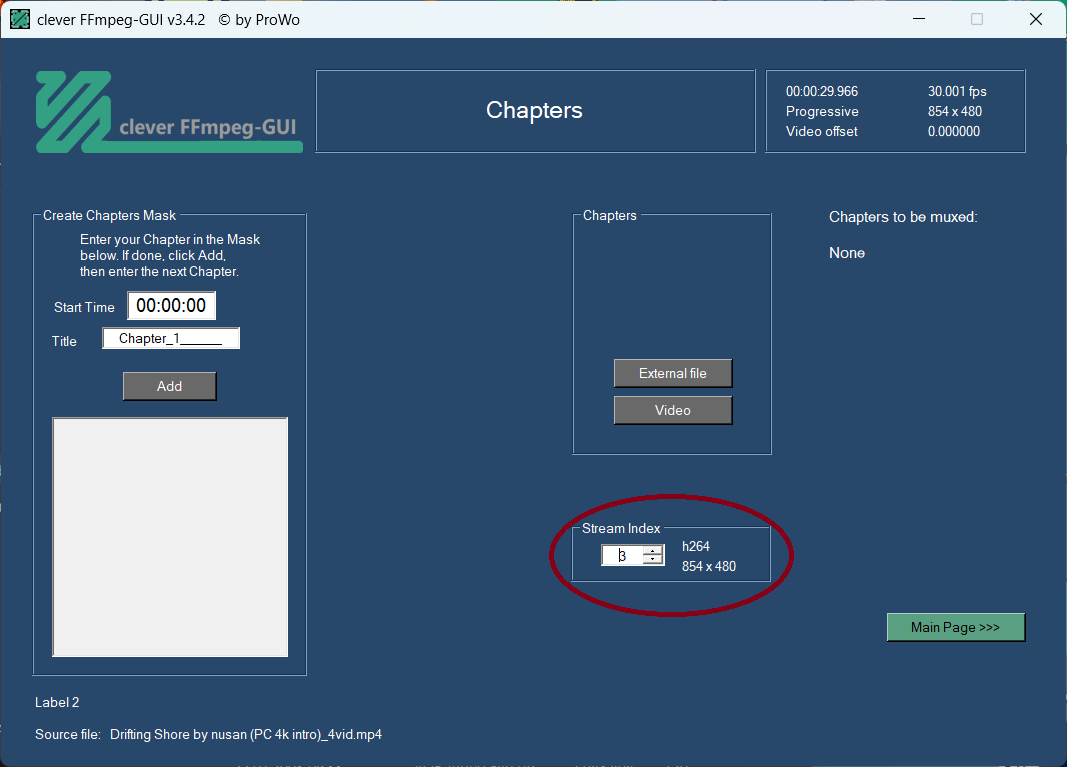
Task: Click the Progressive scan label
Action: pyautogui.click(x=822, y=112)
